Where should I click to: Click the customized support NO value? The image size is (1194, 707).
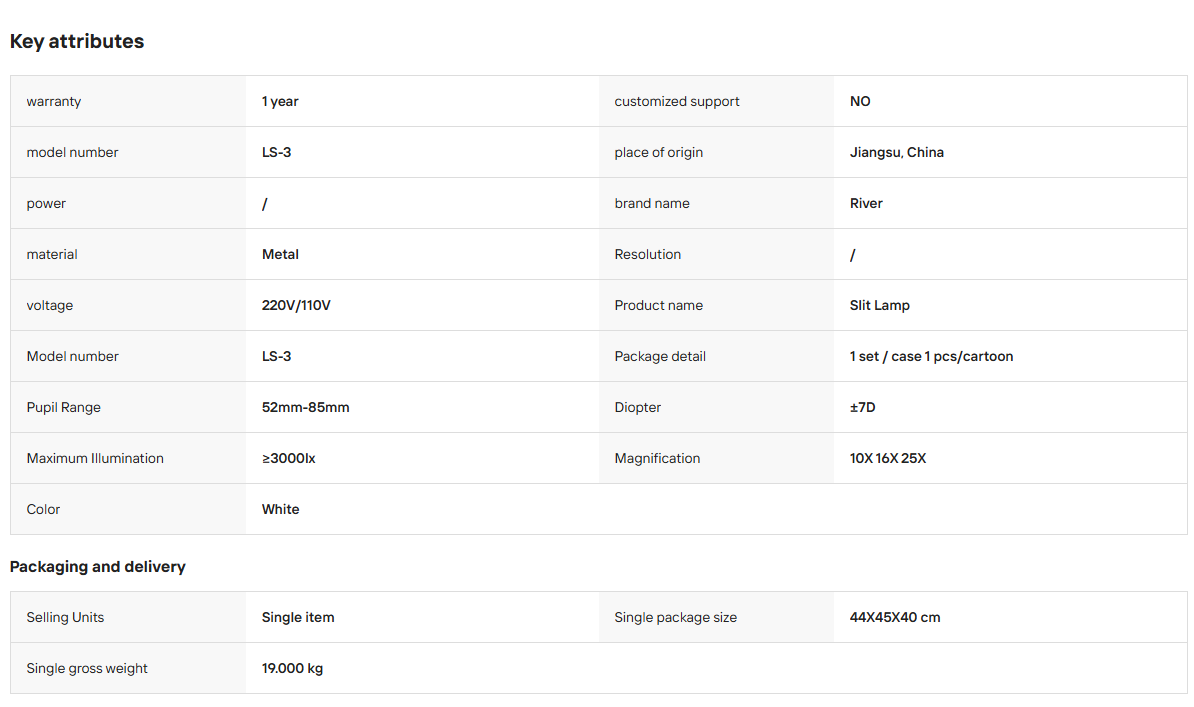point(860,101)
